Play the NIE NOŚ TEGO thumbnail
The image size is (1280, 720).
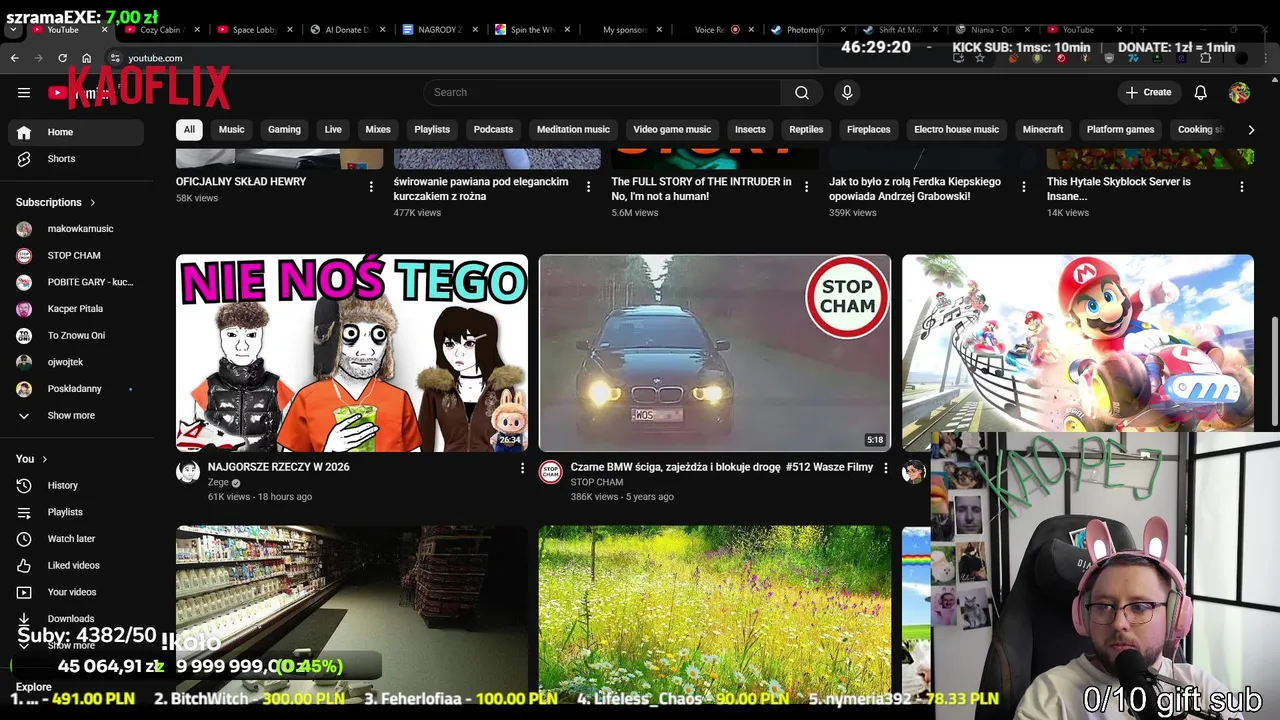click(352, 353)
